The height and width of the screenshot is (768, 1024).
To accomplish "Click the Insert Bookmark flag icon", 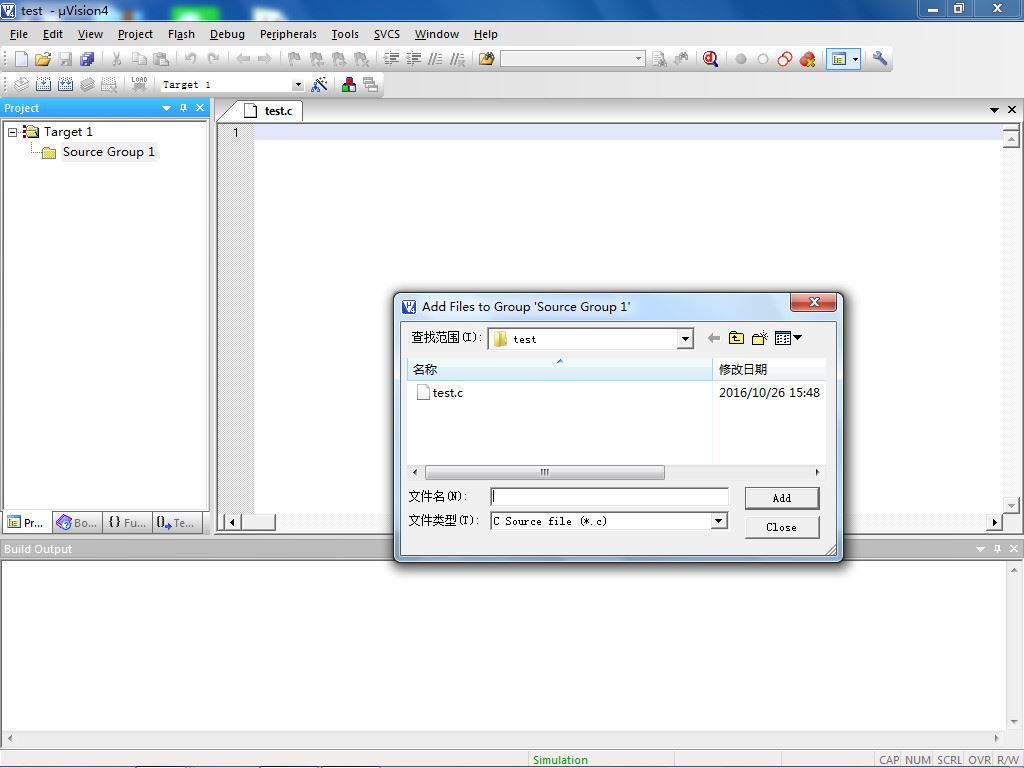I will [x=295, y=59].
